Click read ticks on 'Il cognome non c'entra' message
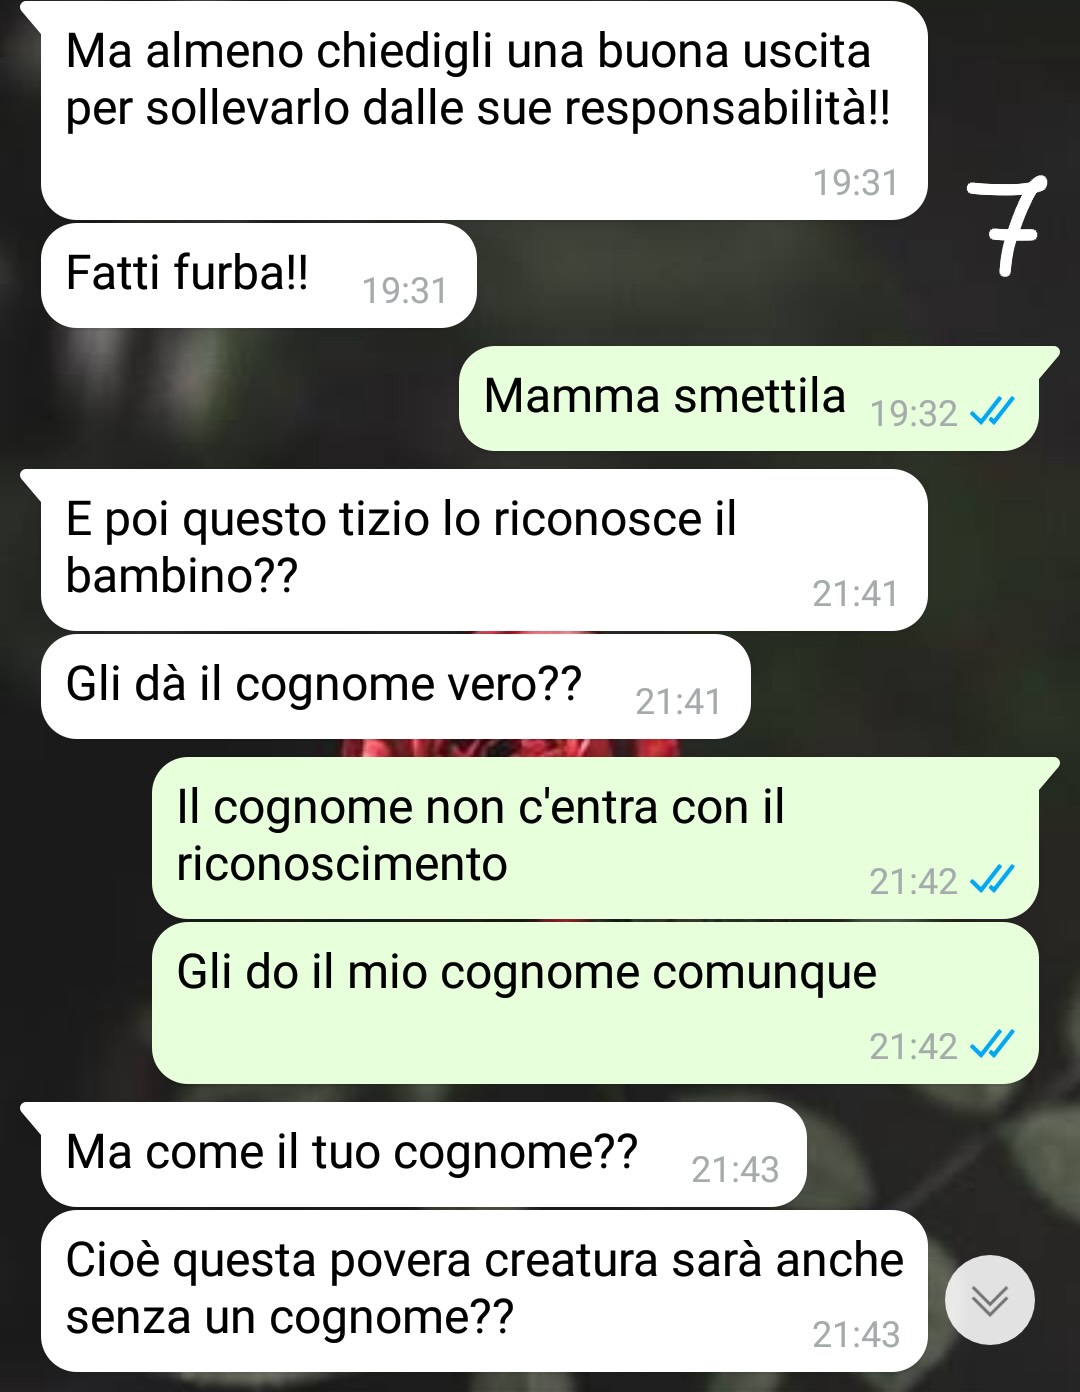Image resolution: width=1080 pixels, height=1392 pixels. (993, 880)
